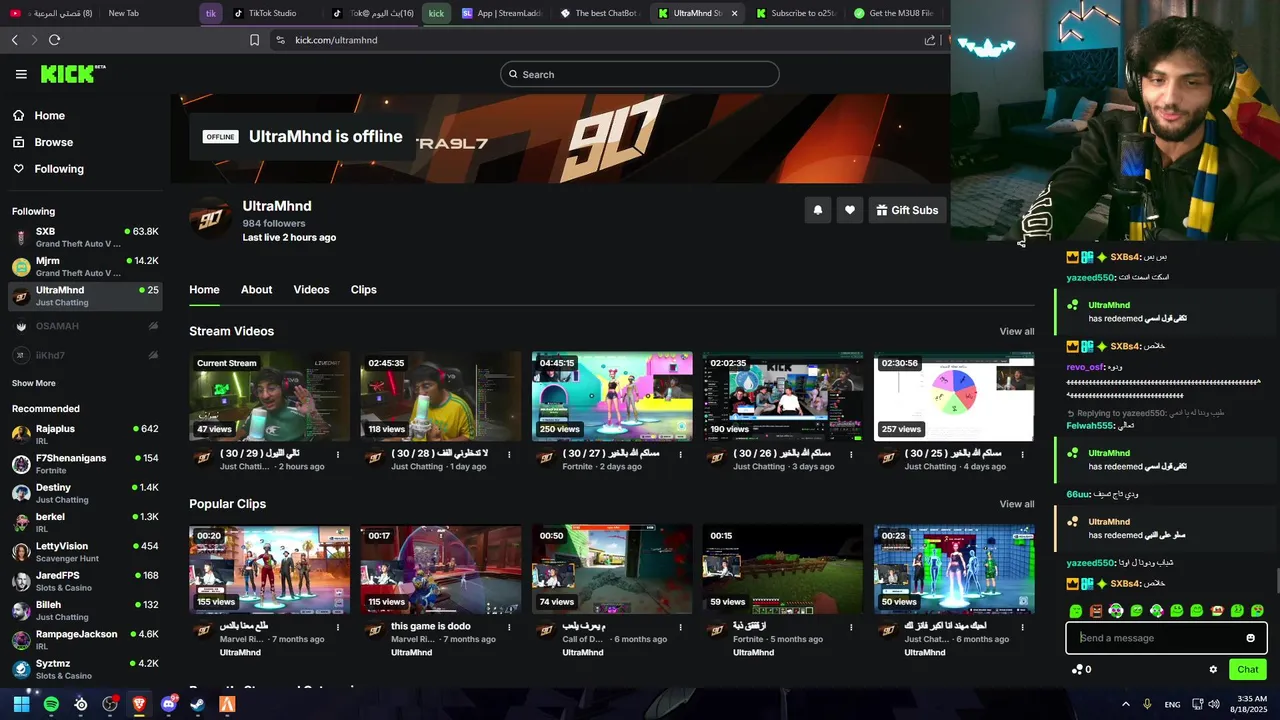
Task: Select the Home channel tab
Action: tap(204, 290)
